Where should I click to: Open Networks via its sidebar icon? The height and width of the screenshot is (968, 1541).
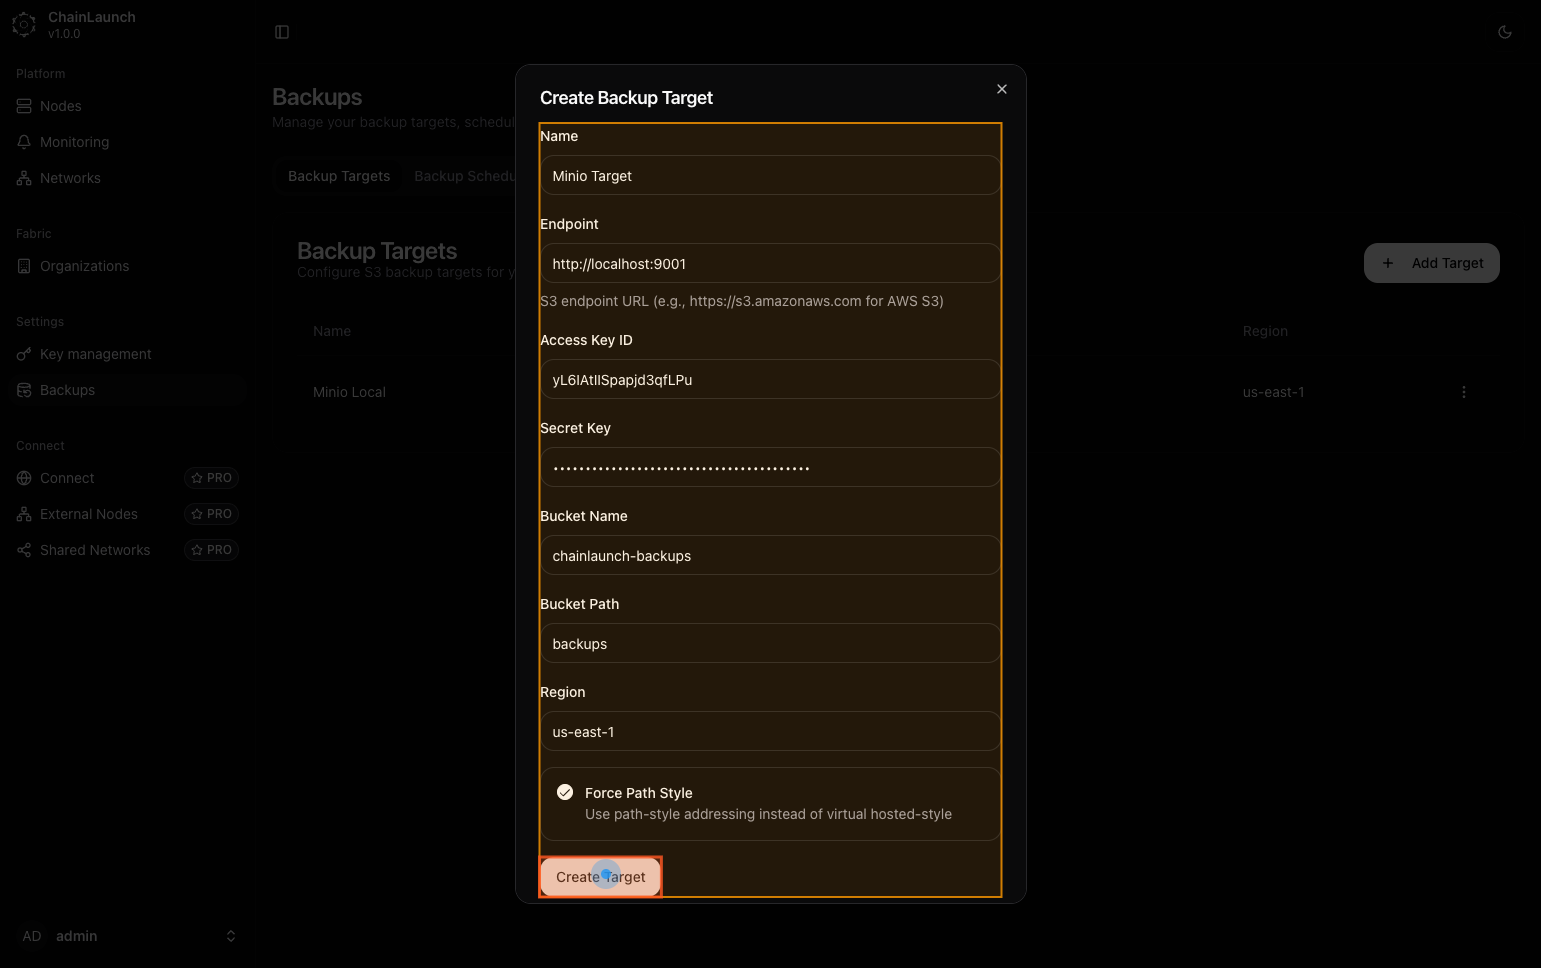(24, 178)
